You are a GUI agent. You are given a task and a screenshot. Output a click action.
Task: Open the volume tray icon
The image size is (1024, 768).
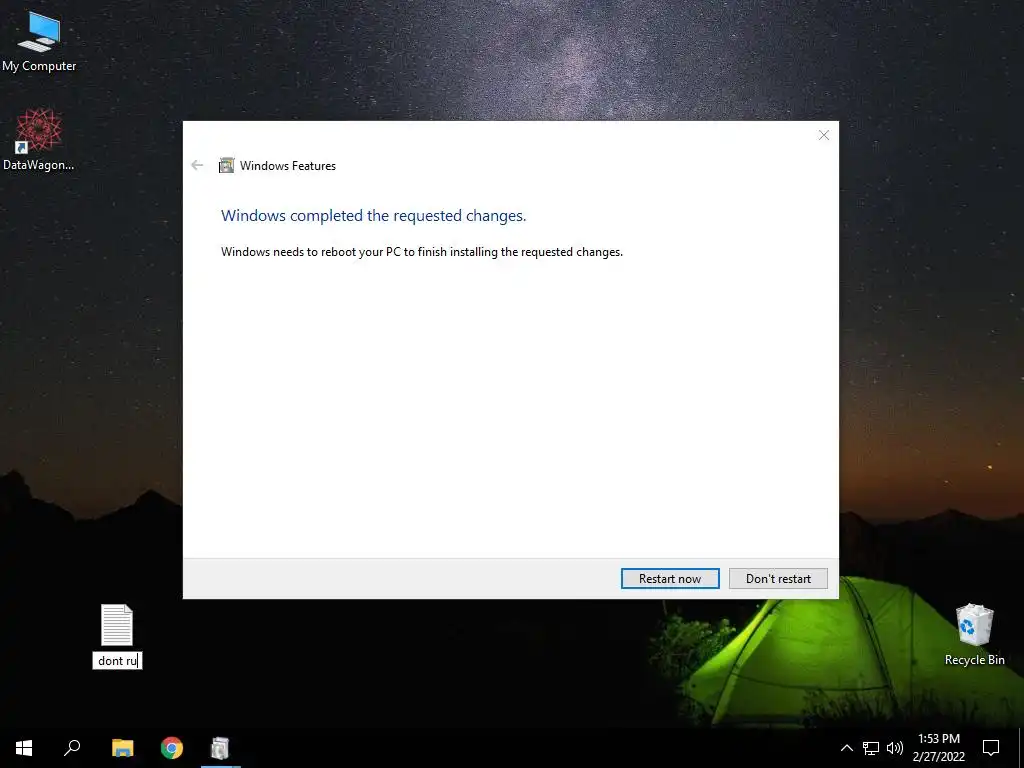coord(895,748)
